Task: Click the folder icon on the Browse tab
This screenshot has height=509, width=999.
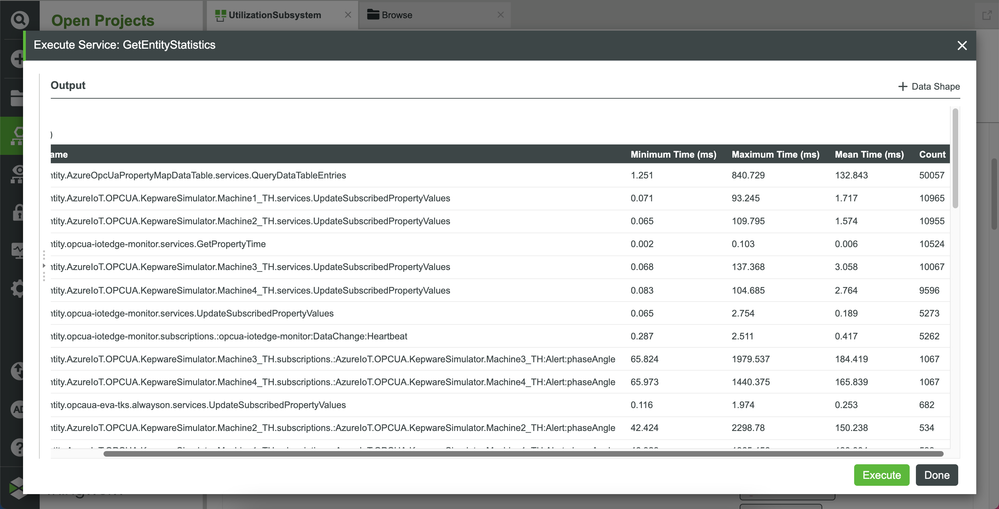Action: [373, 15]
